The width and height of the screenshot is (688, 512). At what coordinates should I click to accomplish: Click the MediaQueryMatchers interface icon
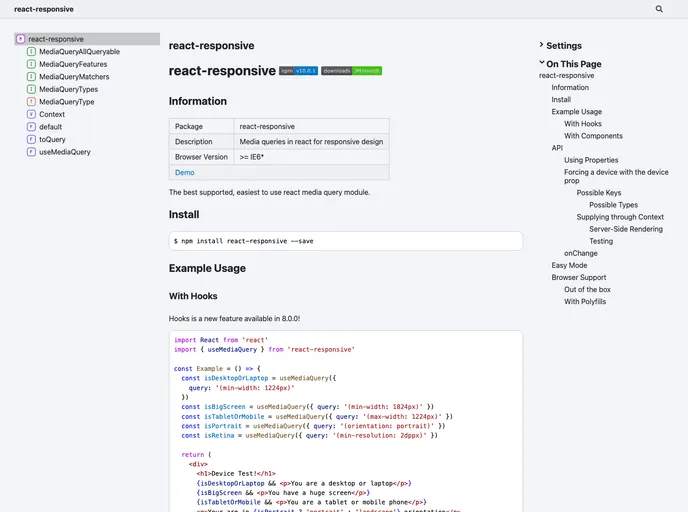coord(31,77)
